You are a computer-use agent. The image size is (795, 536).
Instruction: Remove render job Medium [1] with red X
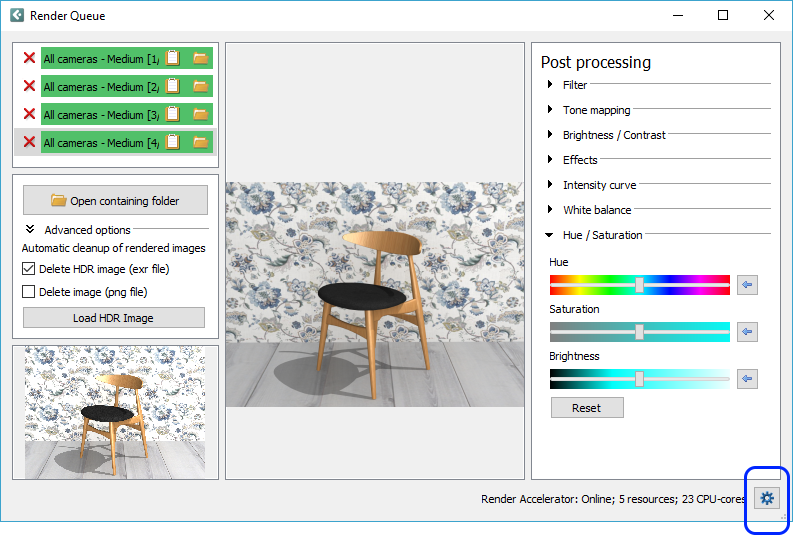click(29, 58)
